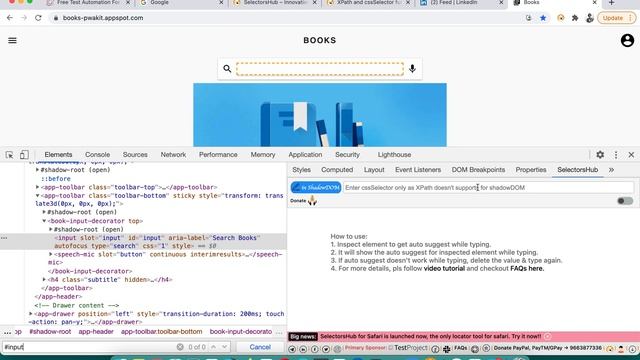The image size is (640, 360).
Task: Reload the current page
Action: [x=38, y=18]
